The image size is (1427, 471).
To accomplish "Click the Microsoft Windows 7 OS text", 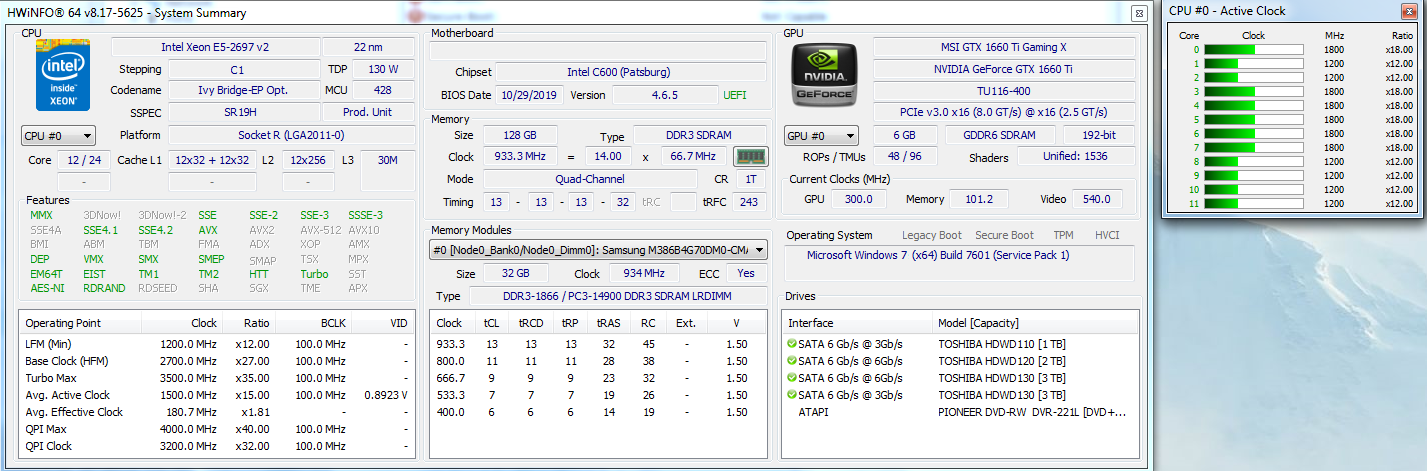I will coord(938,255).
